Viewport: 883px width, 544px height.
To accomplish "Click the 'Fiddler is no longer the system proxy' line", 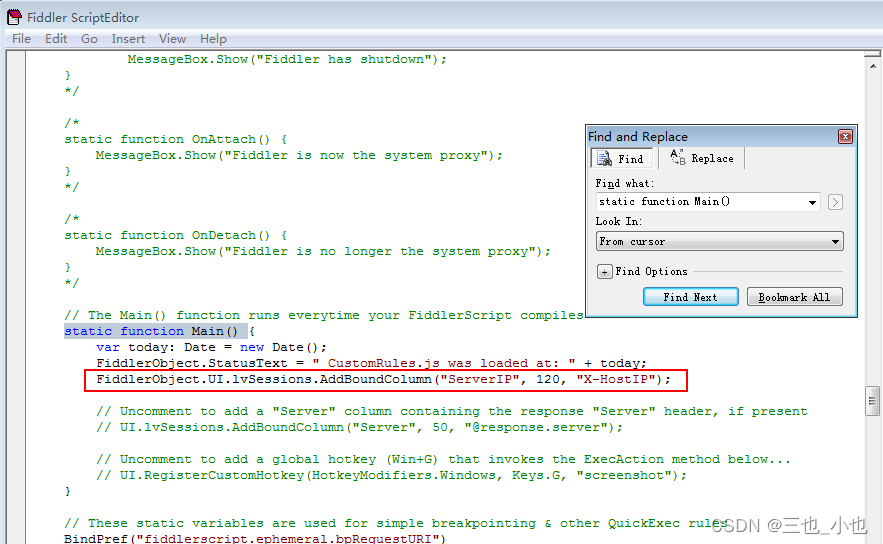I will pos(323,251).
